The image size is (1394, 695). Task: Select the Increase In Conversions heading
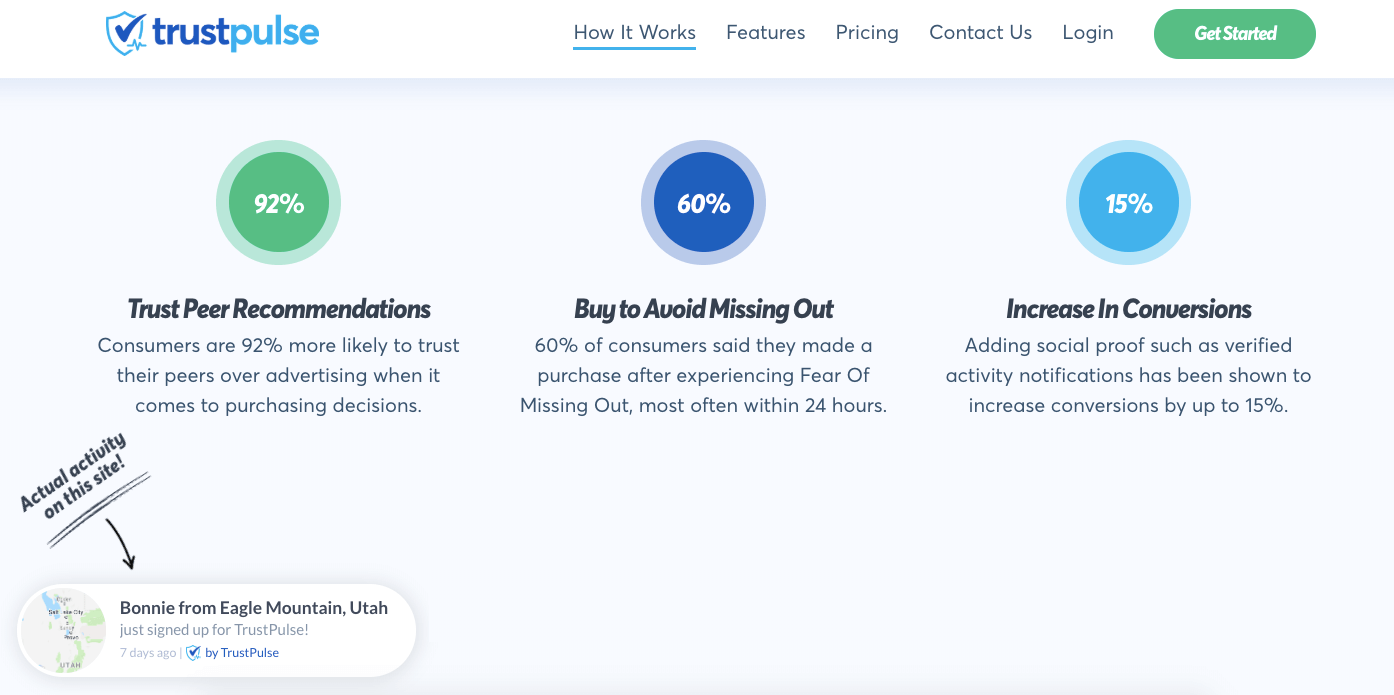1128,309
